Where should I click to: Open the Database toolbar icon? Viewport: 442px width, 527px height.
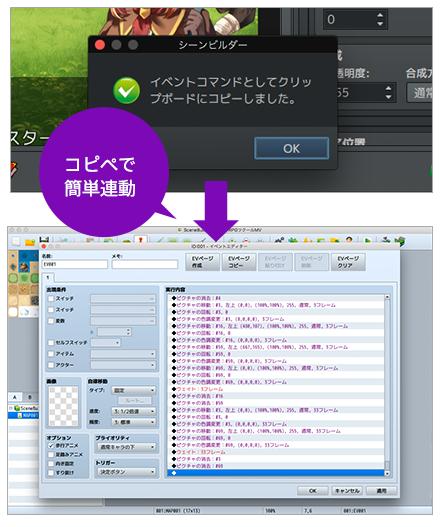pyautogui.click(x=279, y=240)
